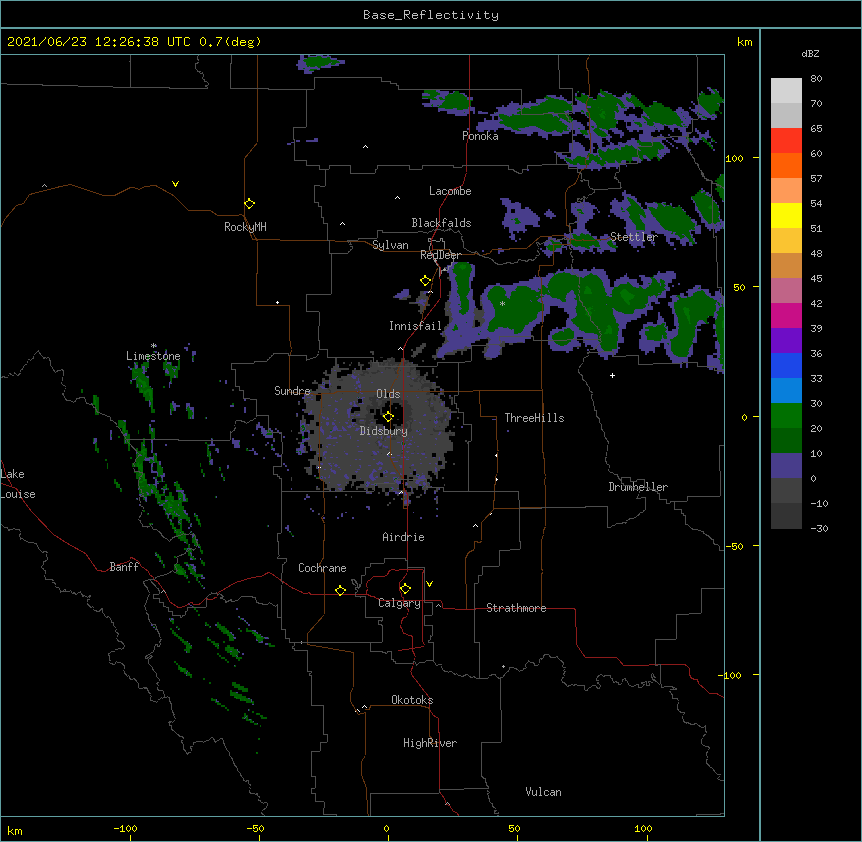Click the Innisfail city label
Image resolution: width=862 pixels, height=842 pixels.
coord(415,326)
